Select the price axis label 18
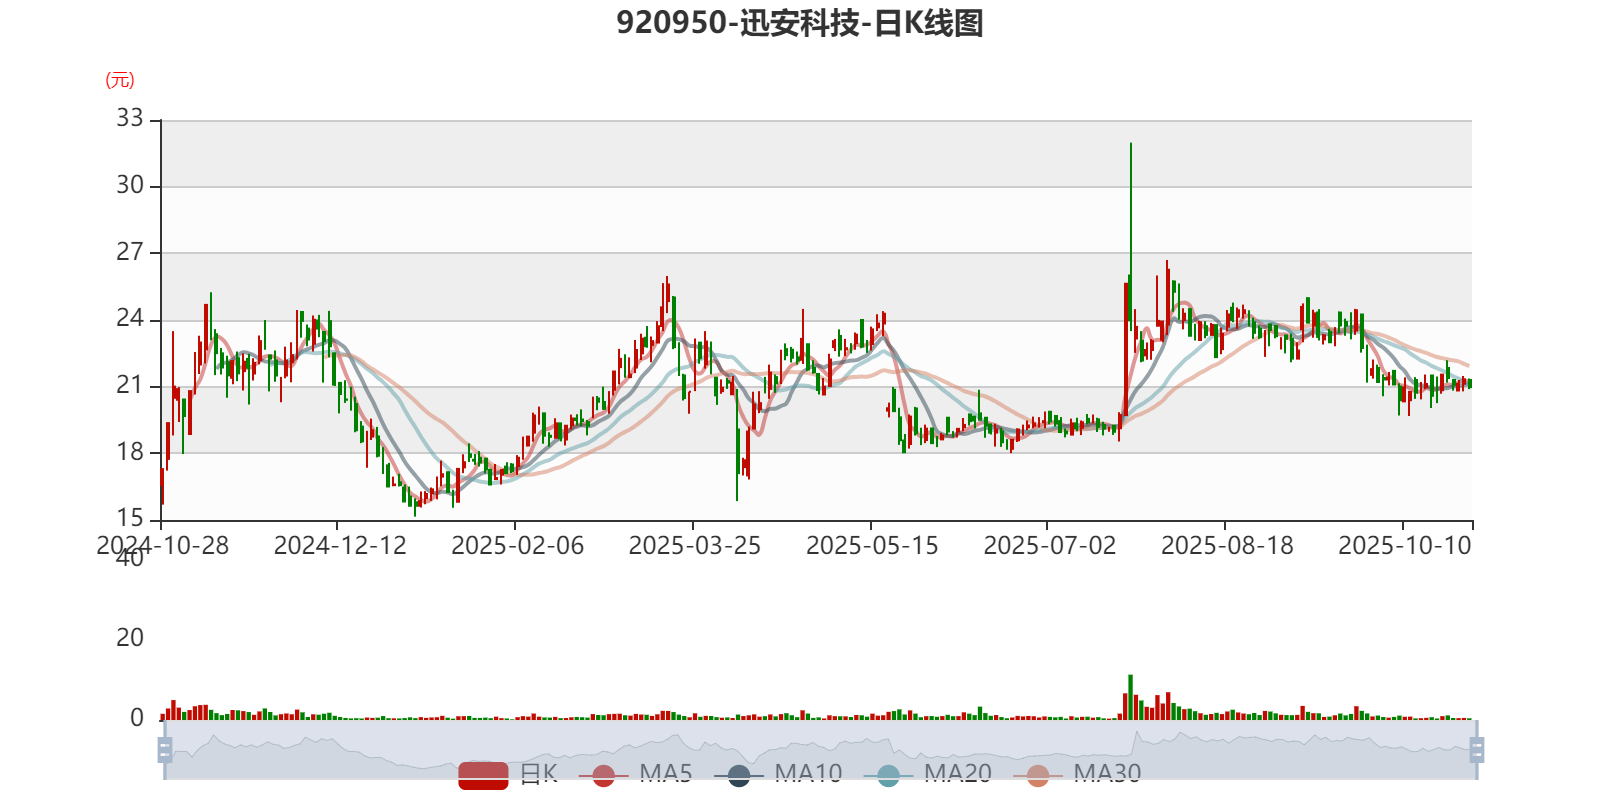The width and height of the screenshot is (1600, 800). (x=130, y=452)
